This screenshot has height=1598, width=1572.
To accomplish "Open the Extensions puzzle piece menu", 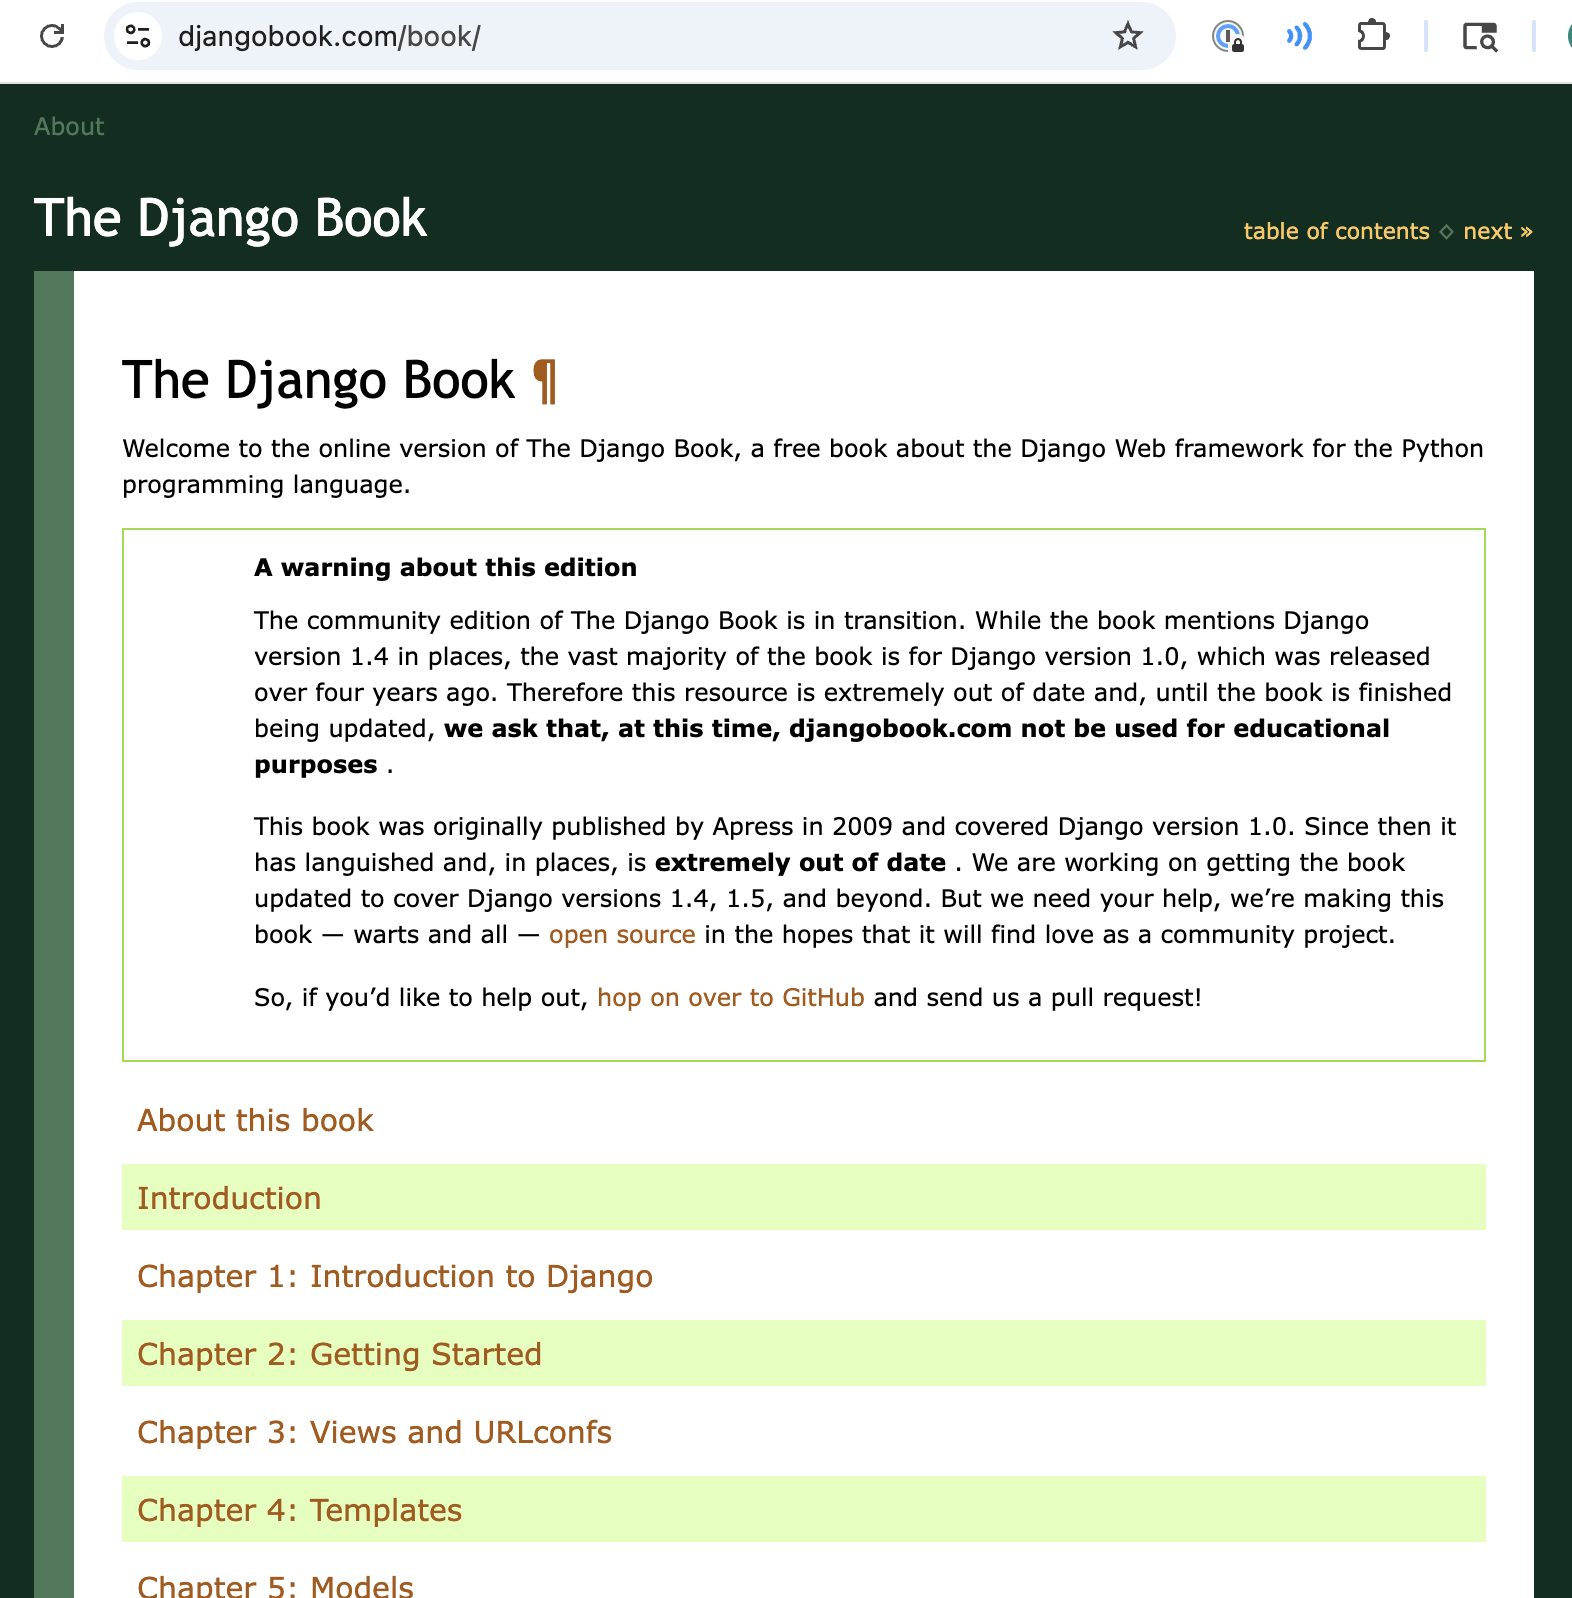I will (1373, 36).
